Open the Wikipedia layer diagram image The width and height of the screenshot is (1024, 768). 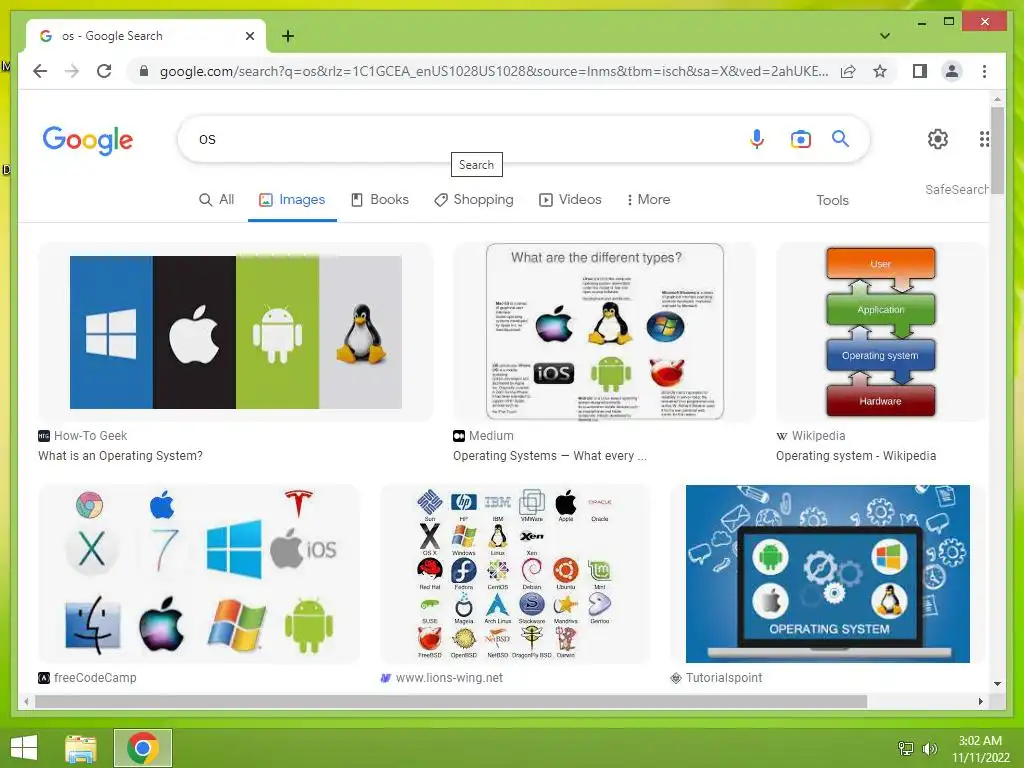pos(880,332)
